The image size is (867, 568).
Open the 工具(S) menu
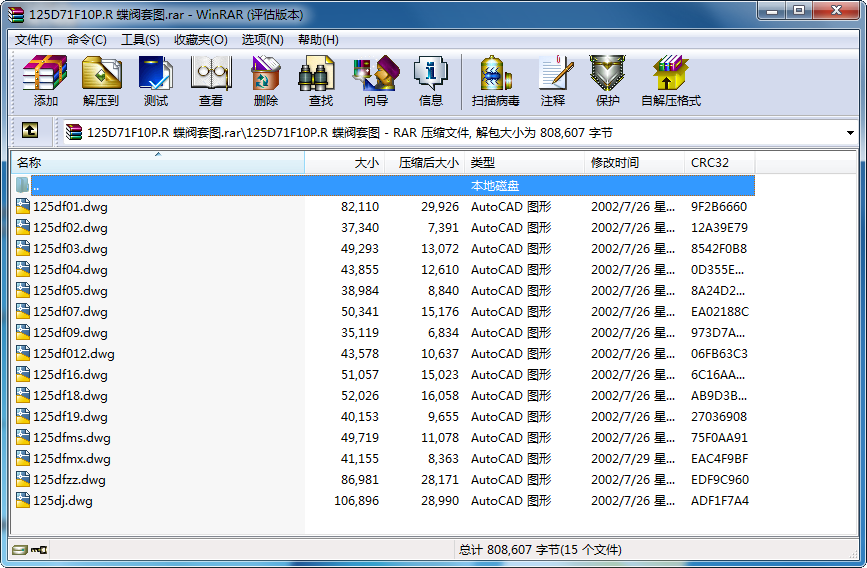(x=140, y=40)
